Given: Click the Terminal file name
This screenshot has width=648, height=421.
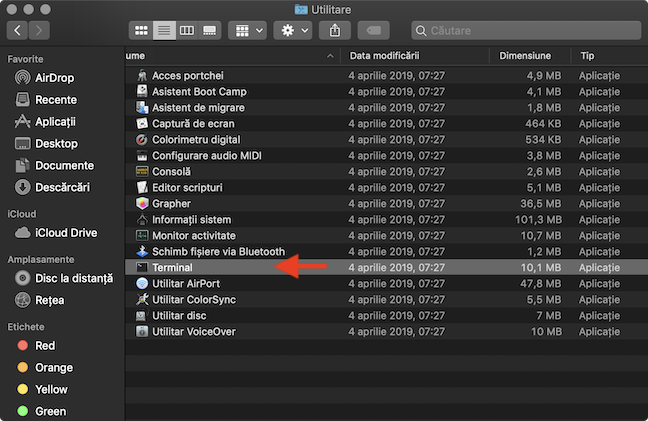Looking at the screenshot, I should pyautogui.click(x=172, y=268).
